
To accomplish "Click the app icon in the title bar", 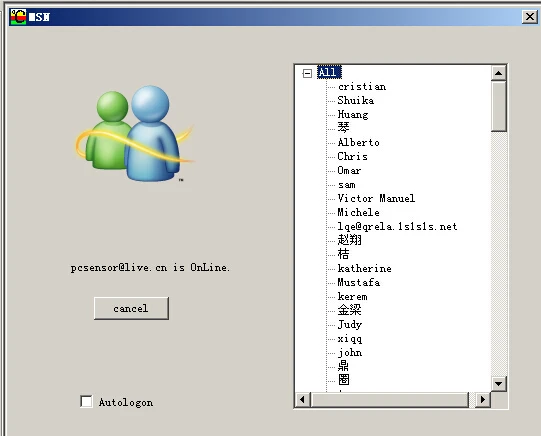I will click(x=18, y=17).
